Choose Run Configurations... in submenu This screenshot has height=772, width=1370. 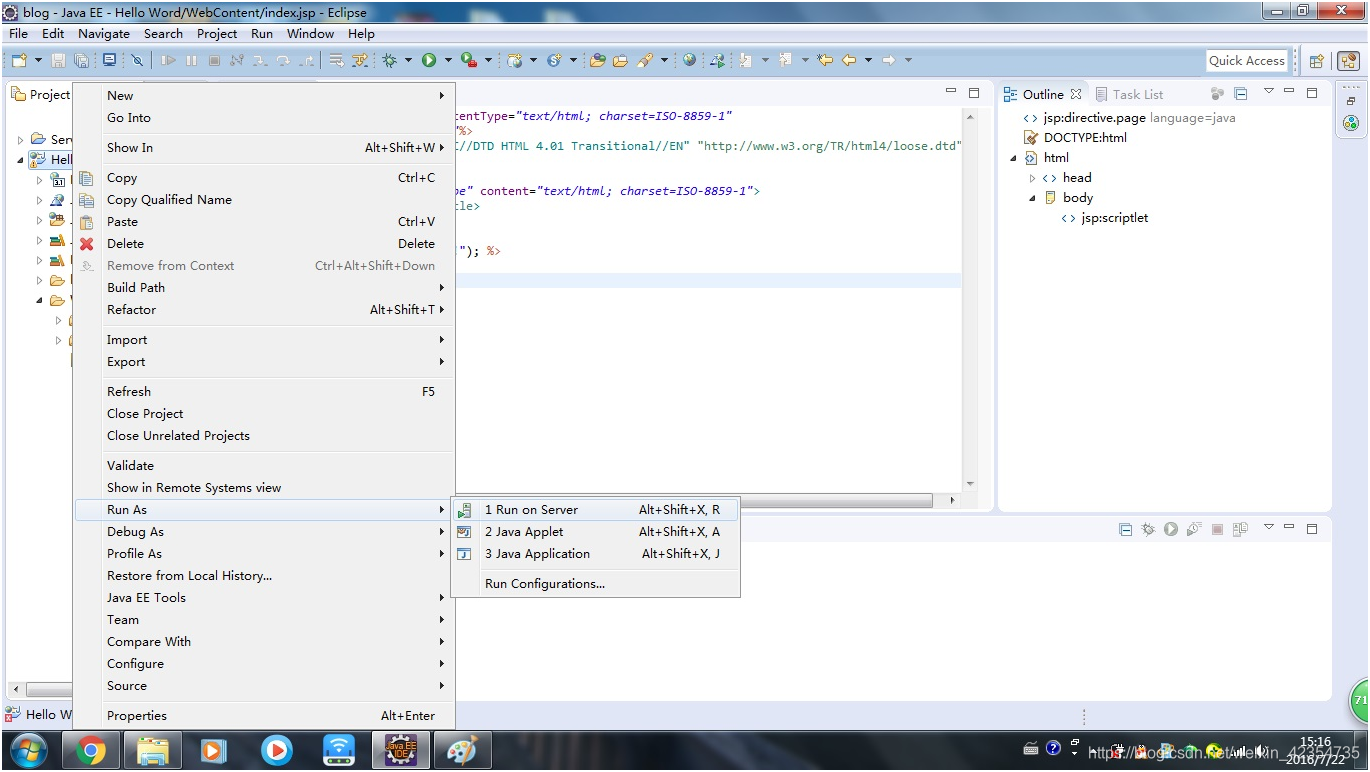596,584
